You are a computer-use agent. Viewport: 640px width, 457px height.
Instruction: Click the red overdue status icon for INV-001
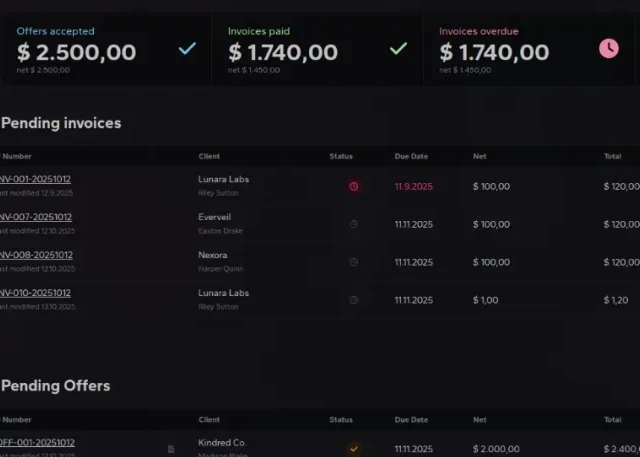point(353,186)
